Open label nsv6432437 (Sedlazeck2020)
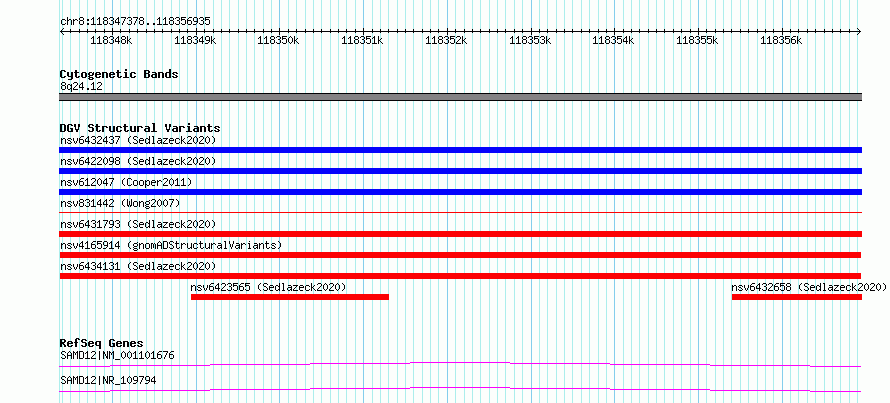890x403 pixels. click(x=138, y=140)
